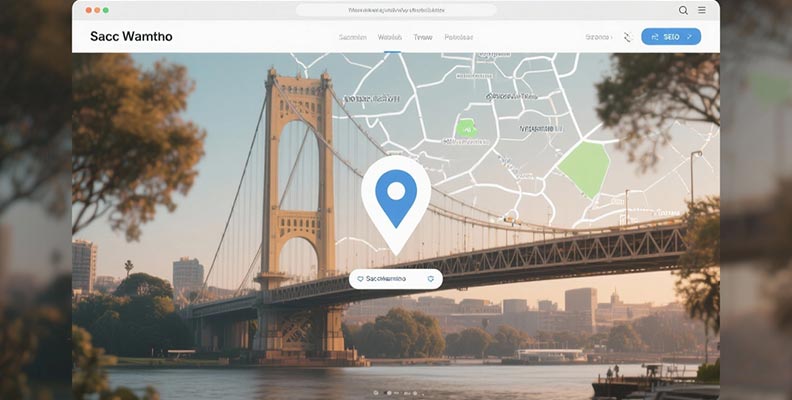This screenshot has width=792, height=400.
Task: Close the window with the red button
Action: (x=88, y=10)
